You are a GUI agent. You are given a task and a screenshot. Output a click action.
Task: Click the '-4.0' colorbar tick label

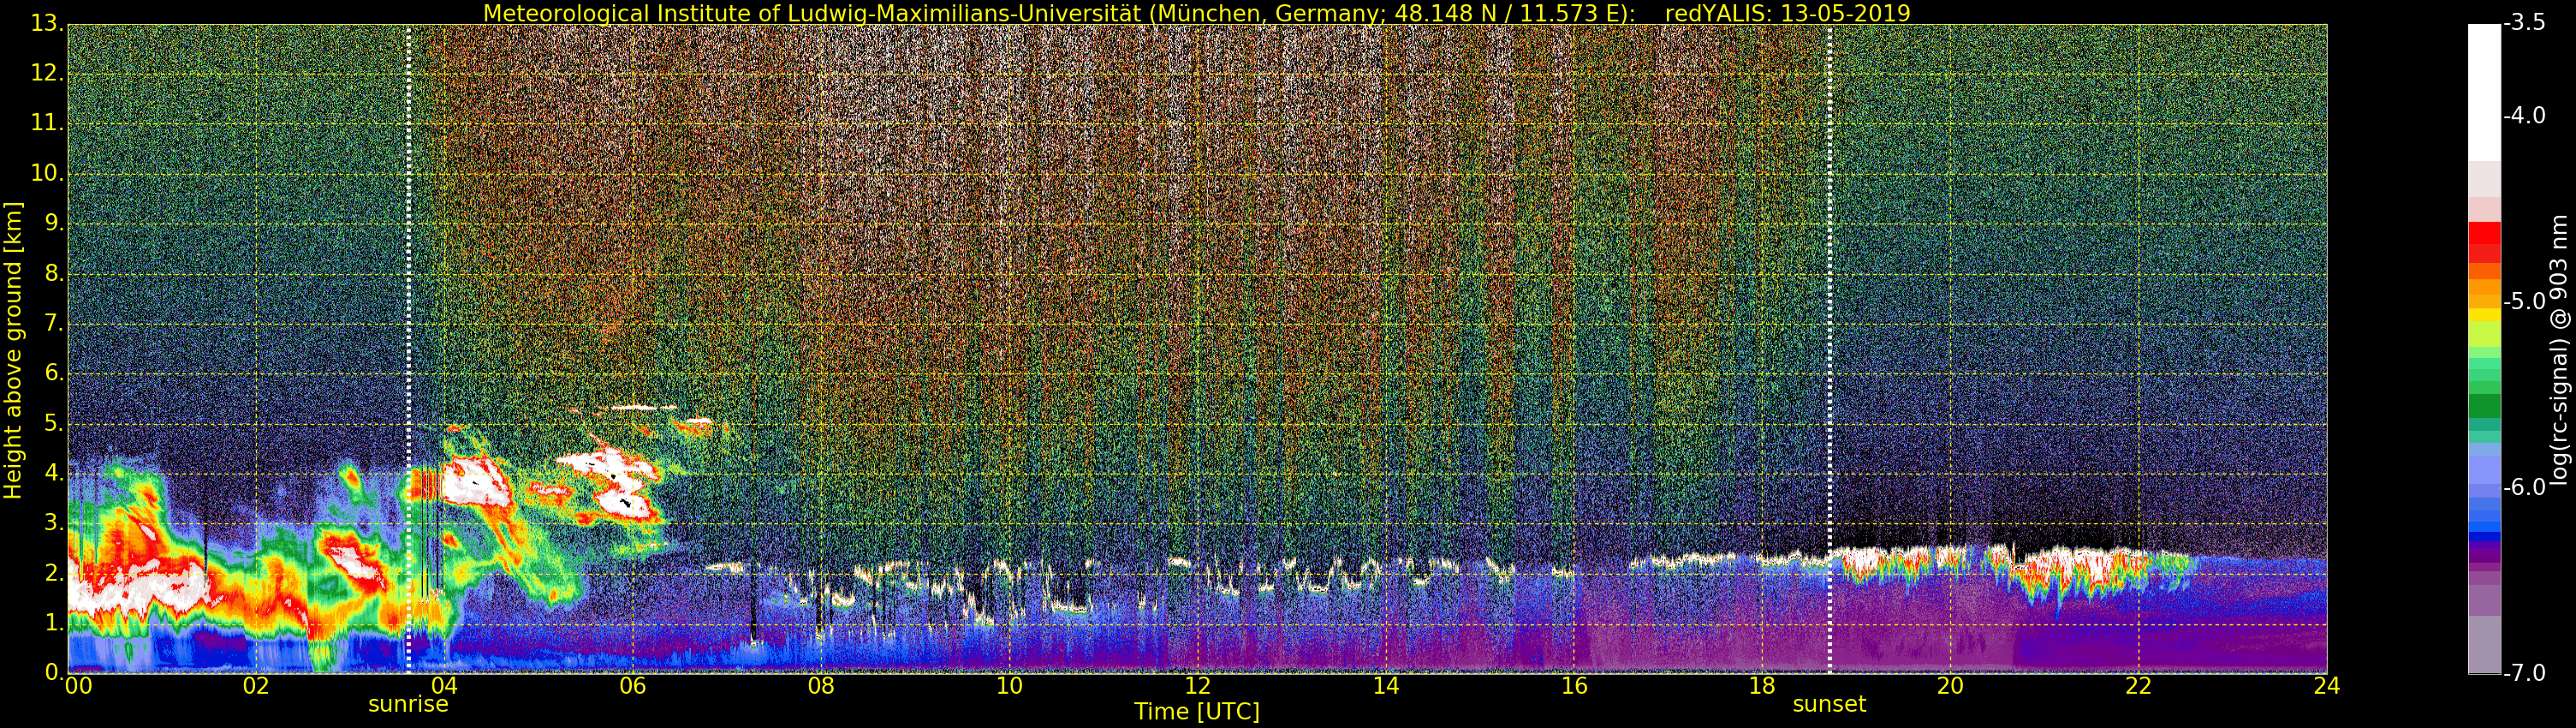coord(2524,115)
